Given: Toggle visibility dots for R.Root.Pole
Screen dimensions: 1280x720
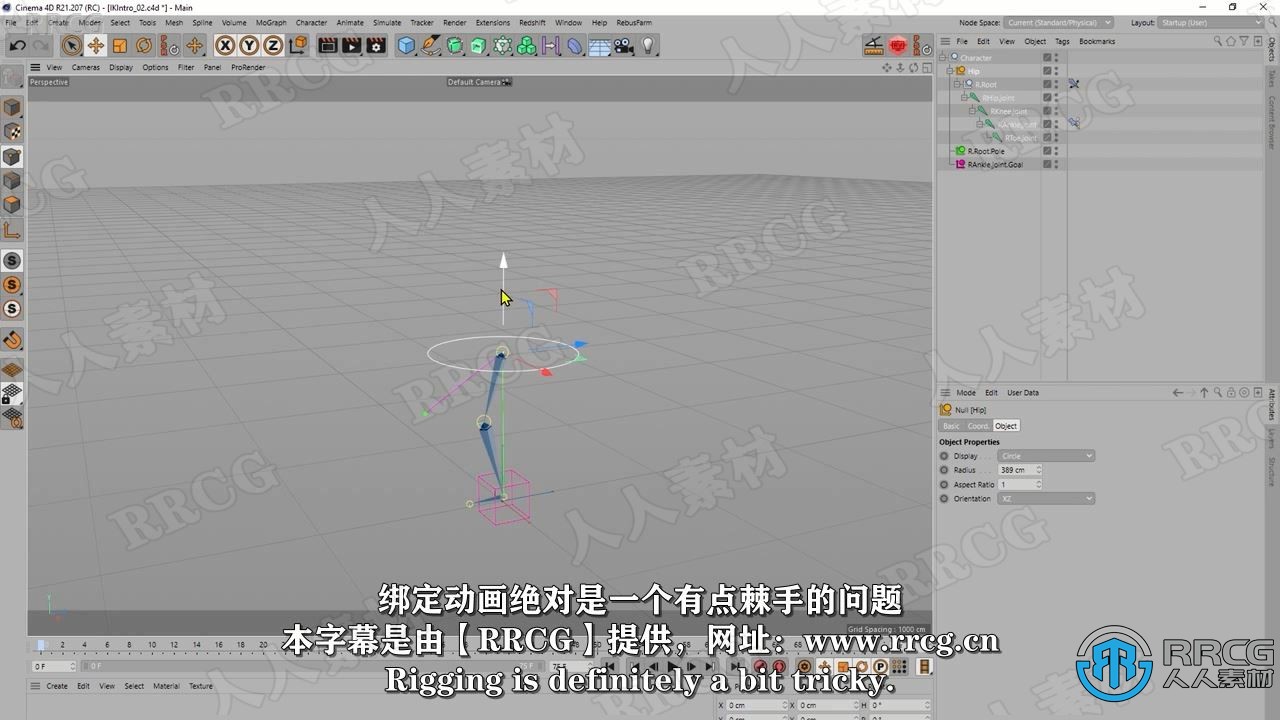Looking at the screenshot, I should click(1056, 151).
